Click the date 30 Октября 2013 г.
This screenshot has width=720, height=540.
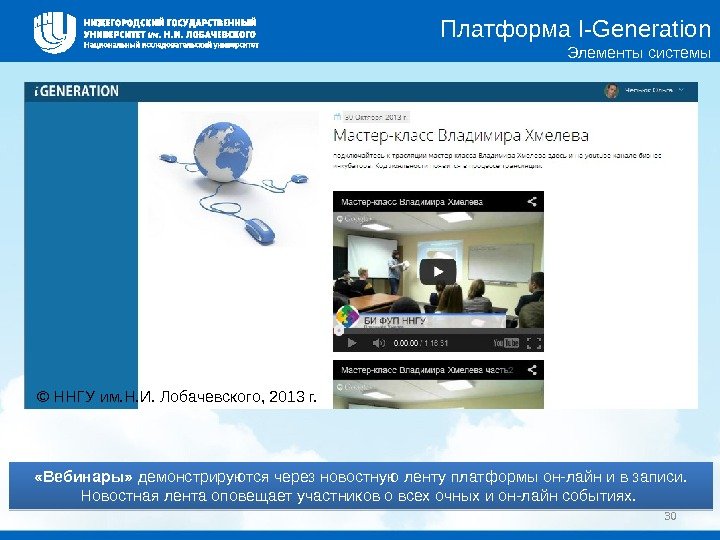376,117
